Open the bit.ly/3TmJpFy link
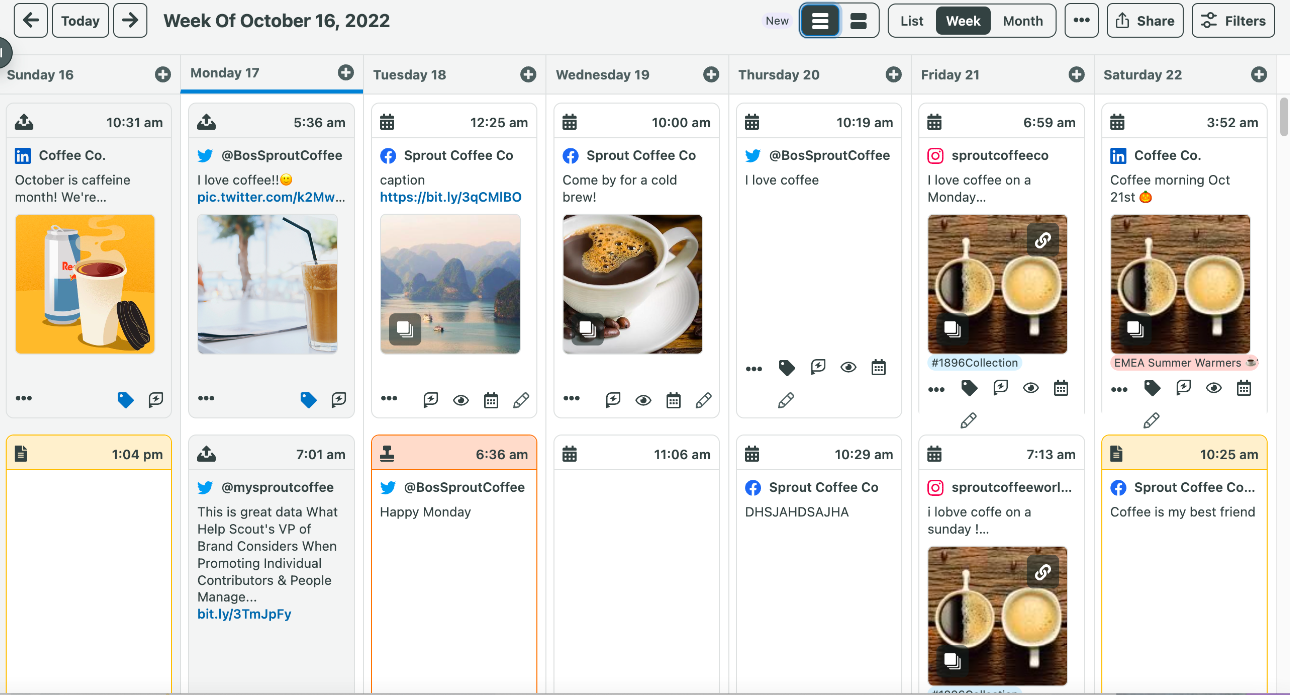 pos(244,614)
